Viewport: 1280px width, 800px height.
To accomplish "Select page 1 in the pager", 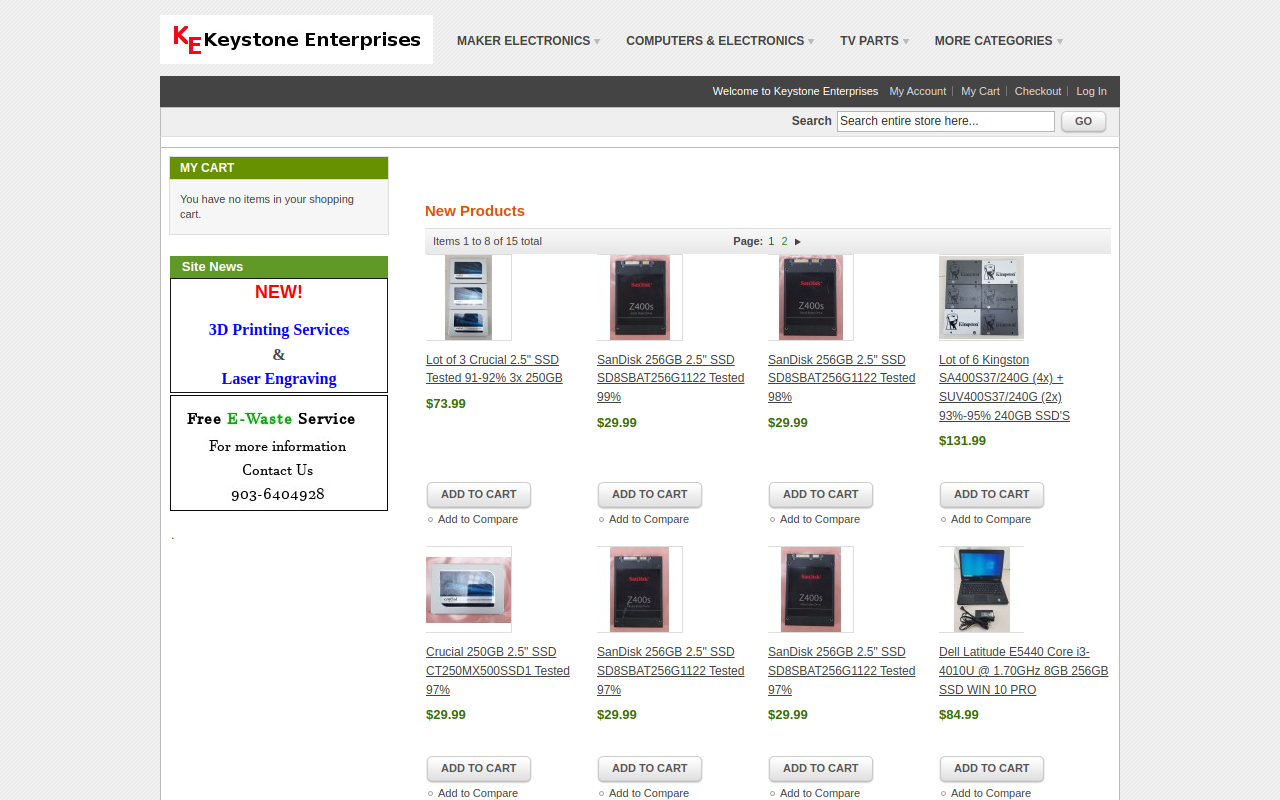I will pyautogui.click(x=771, y=241).
